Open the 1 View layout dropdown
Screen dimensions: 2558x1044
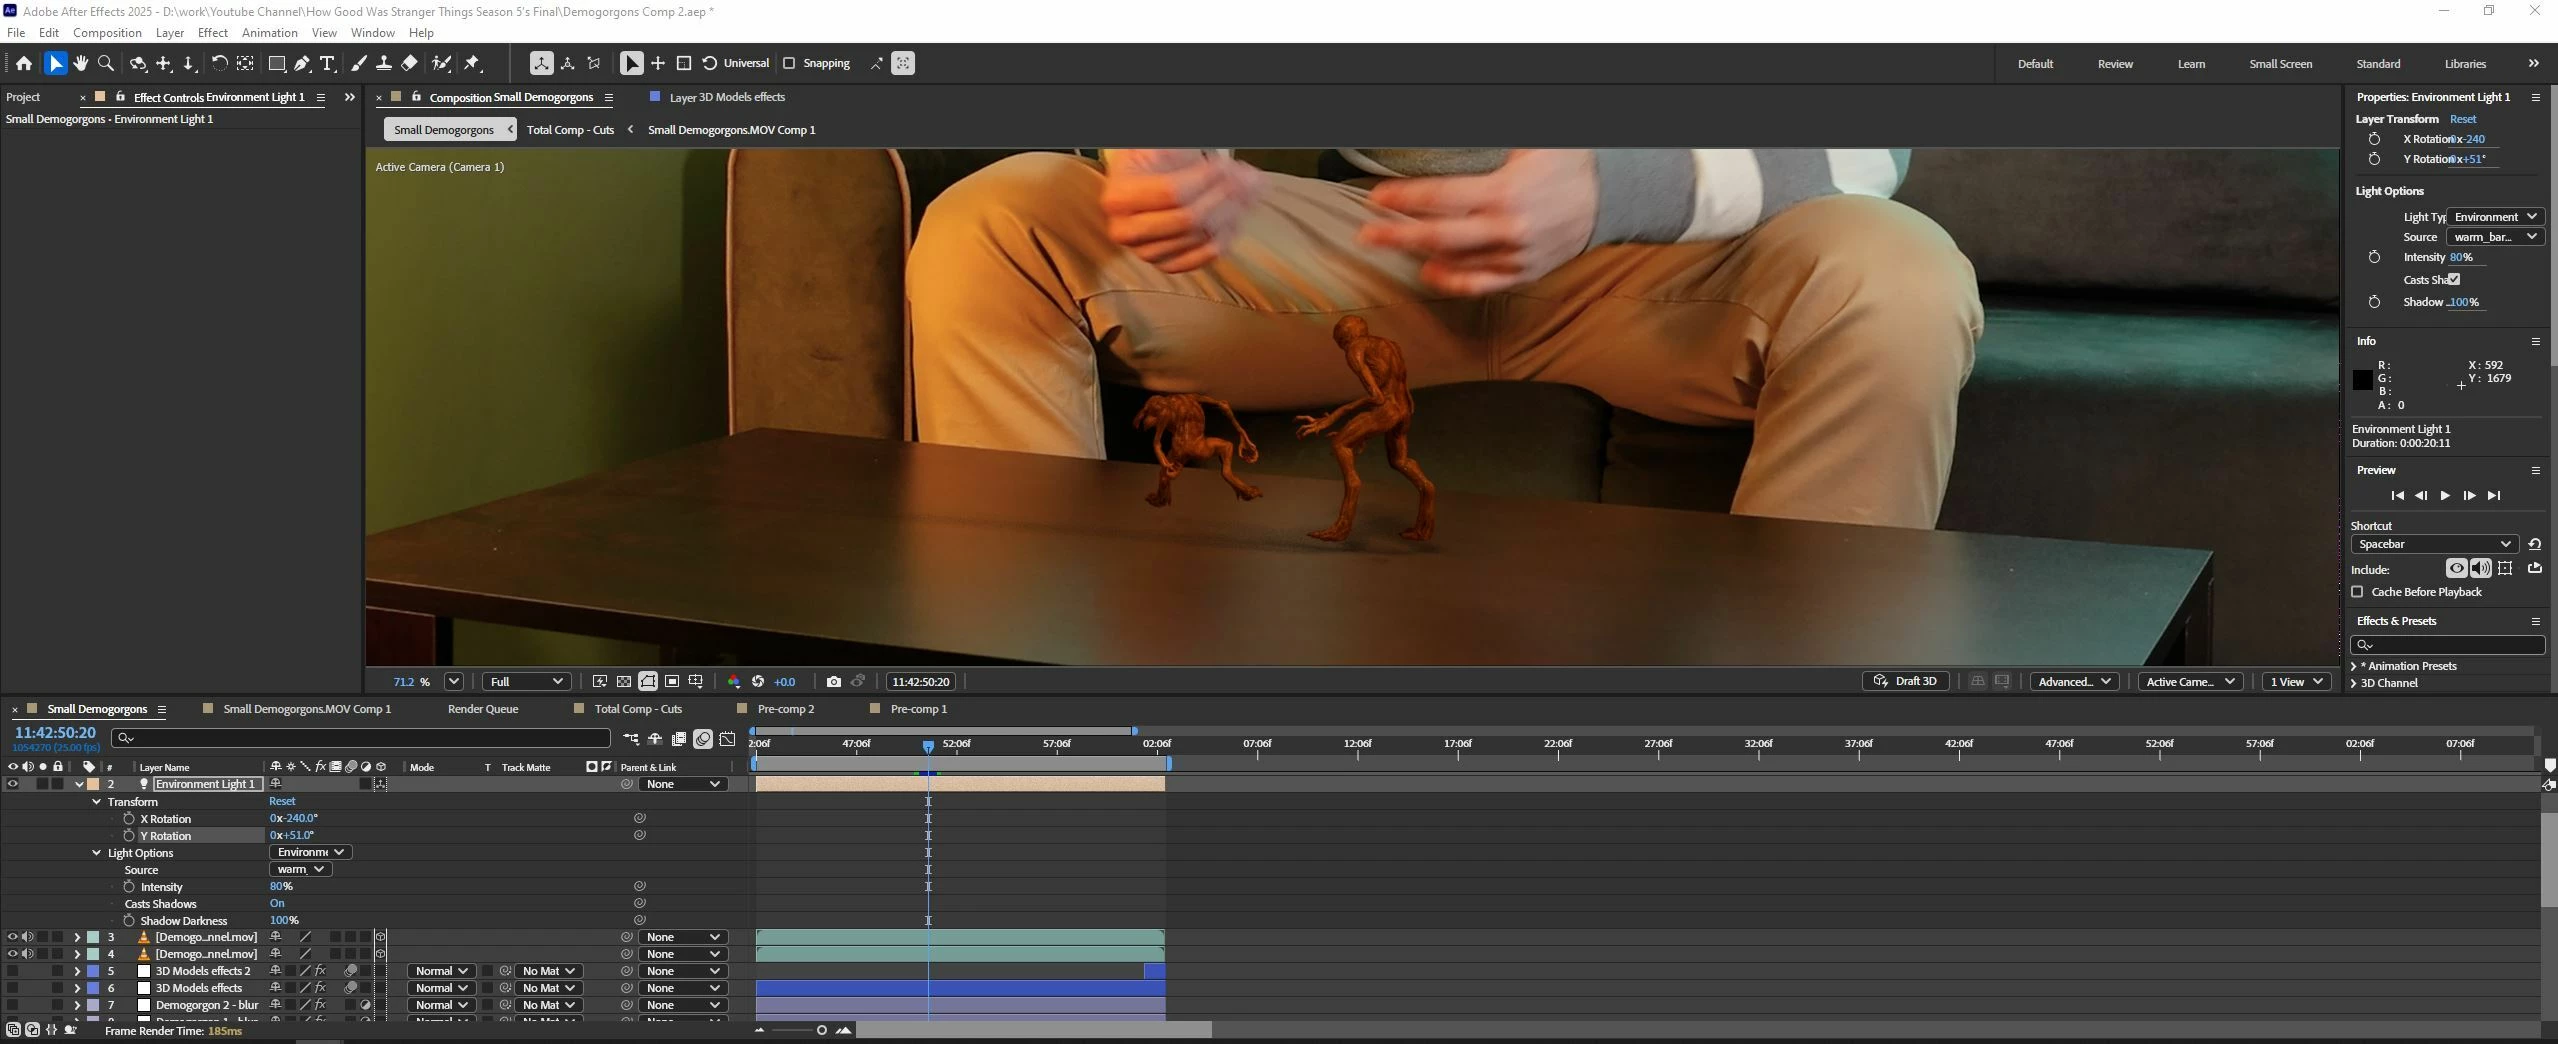click(x=2296, y=681)
